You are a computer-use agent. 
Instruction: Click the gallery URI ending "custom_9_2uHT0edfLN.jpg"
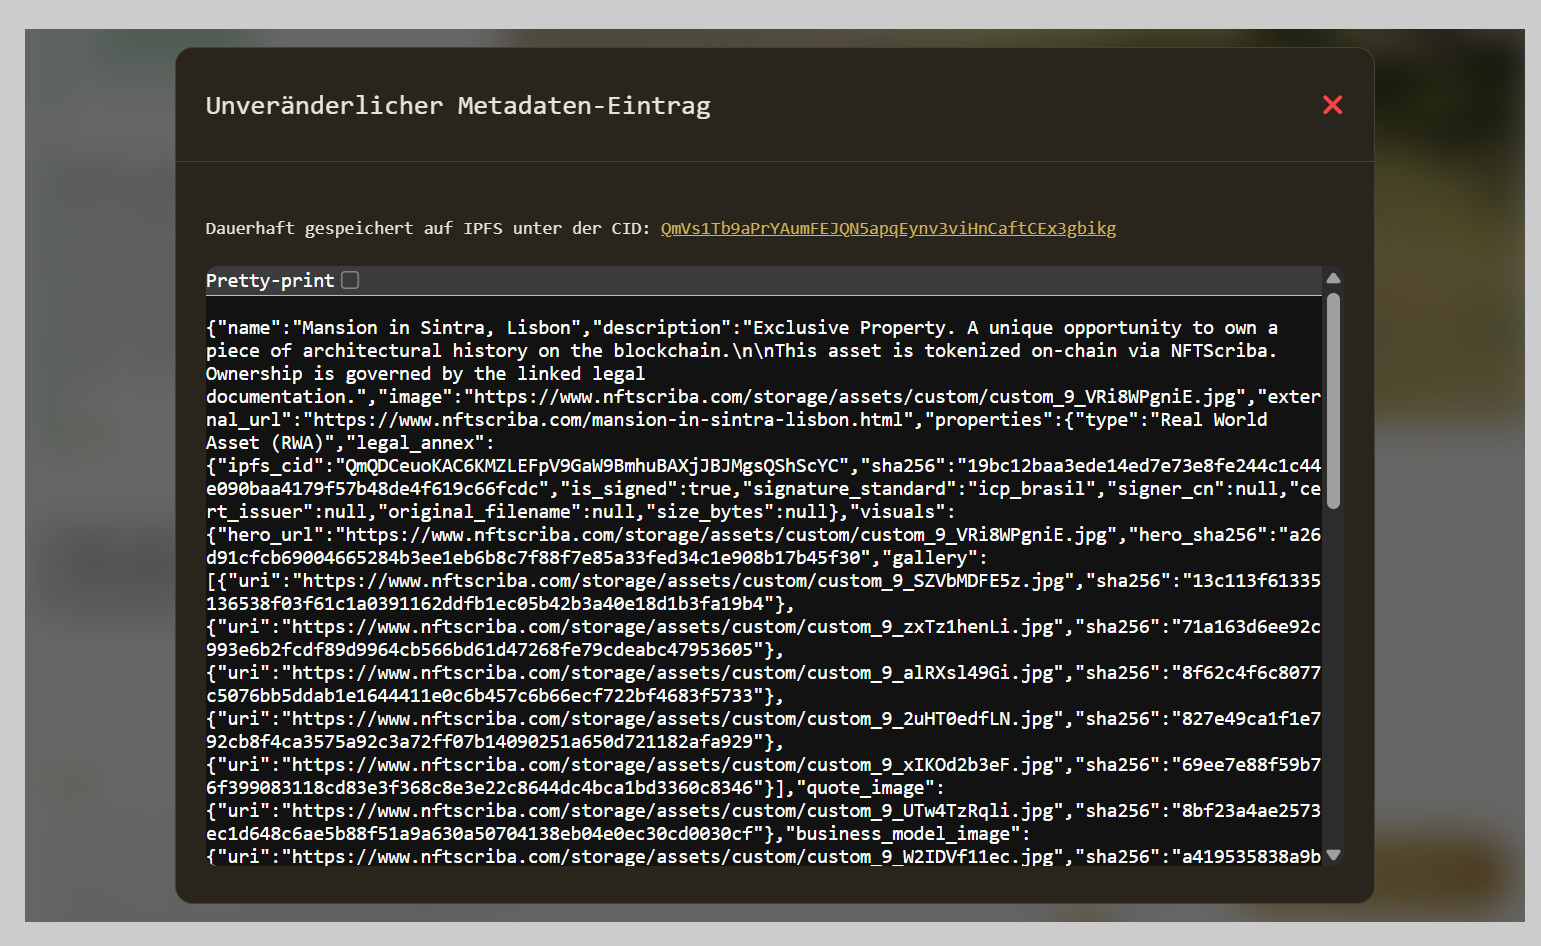[x=673, y=719]
